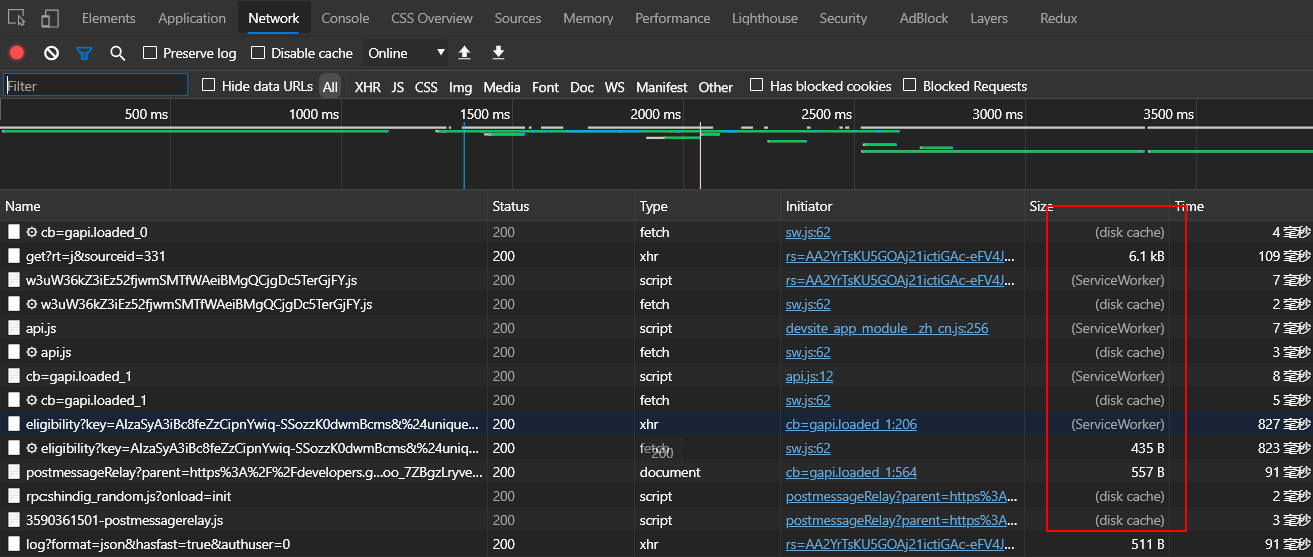Filter requests by Img type
The image size is (1313, 557).
coord(460,87)
